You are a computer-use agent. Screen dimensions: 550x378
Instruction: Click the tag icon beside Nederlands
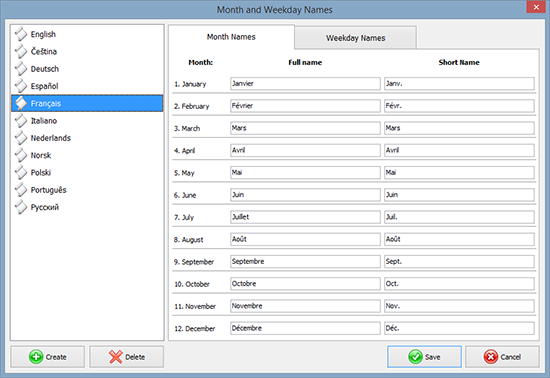pos(21,138)
